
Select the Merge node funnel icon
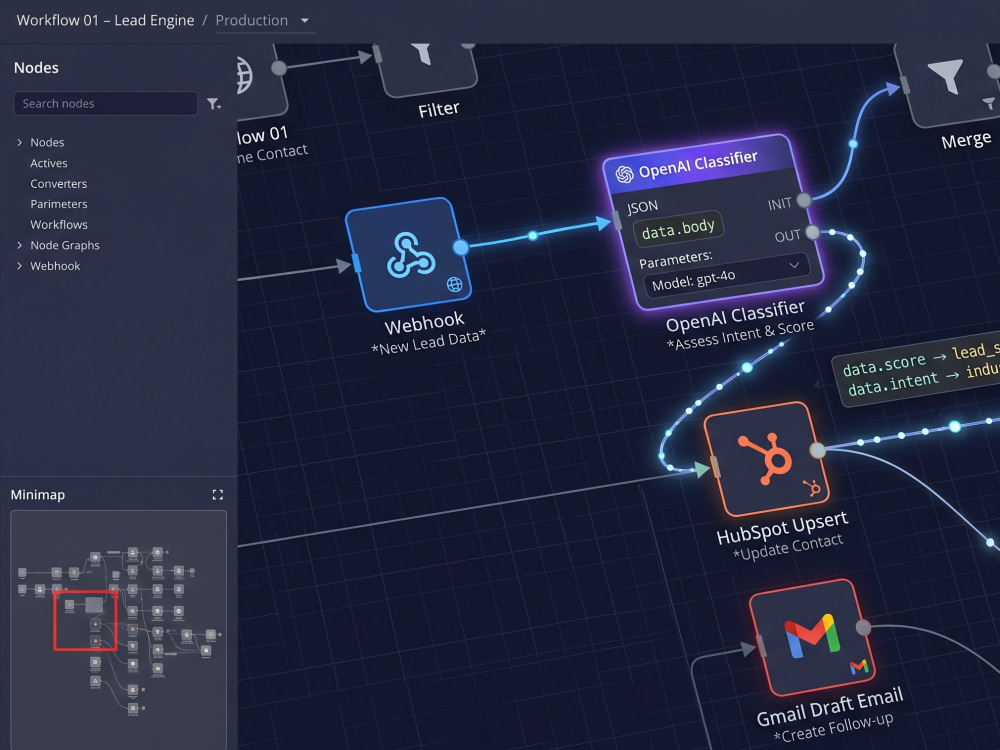pos(945,77)
